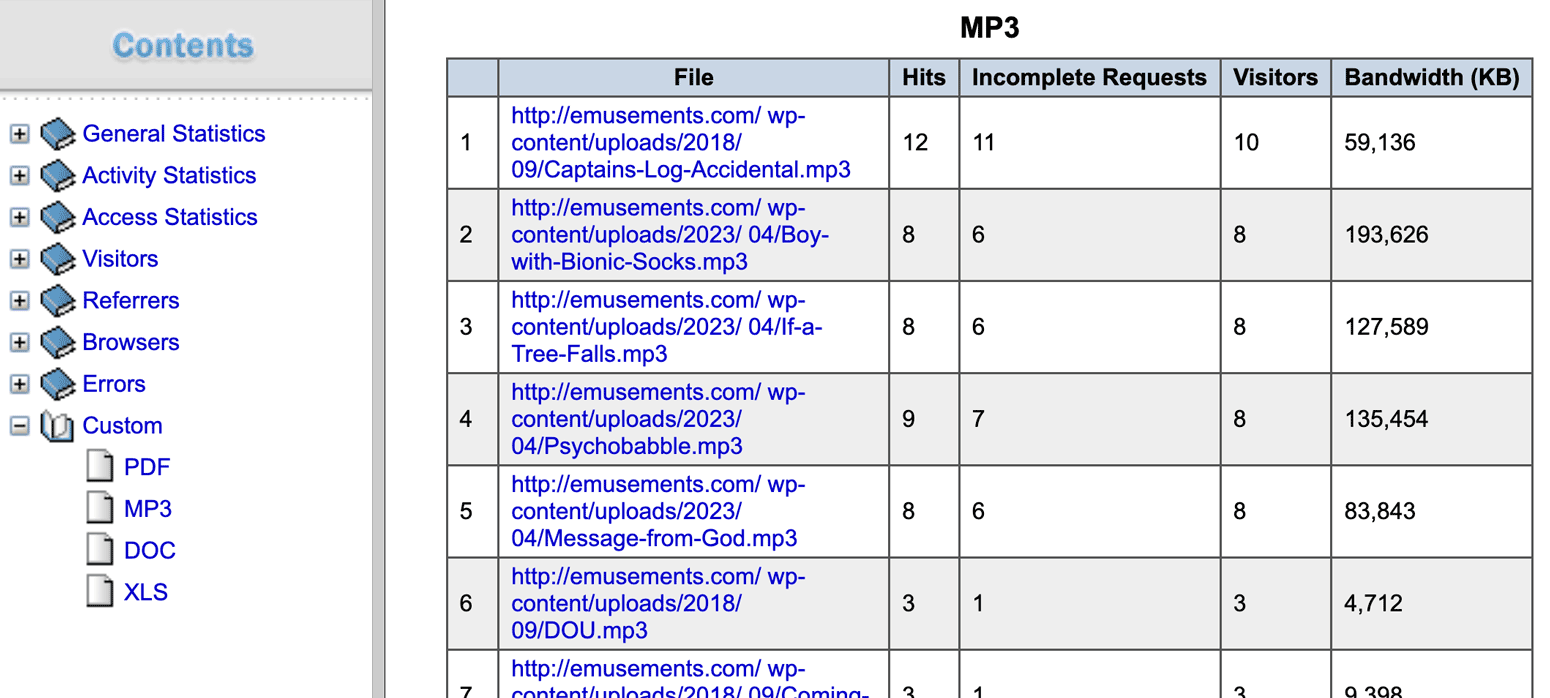Open the MP3 custom report
1550x698 pixels.
148,509
